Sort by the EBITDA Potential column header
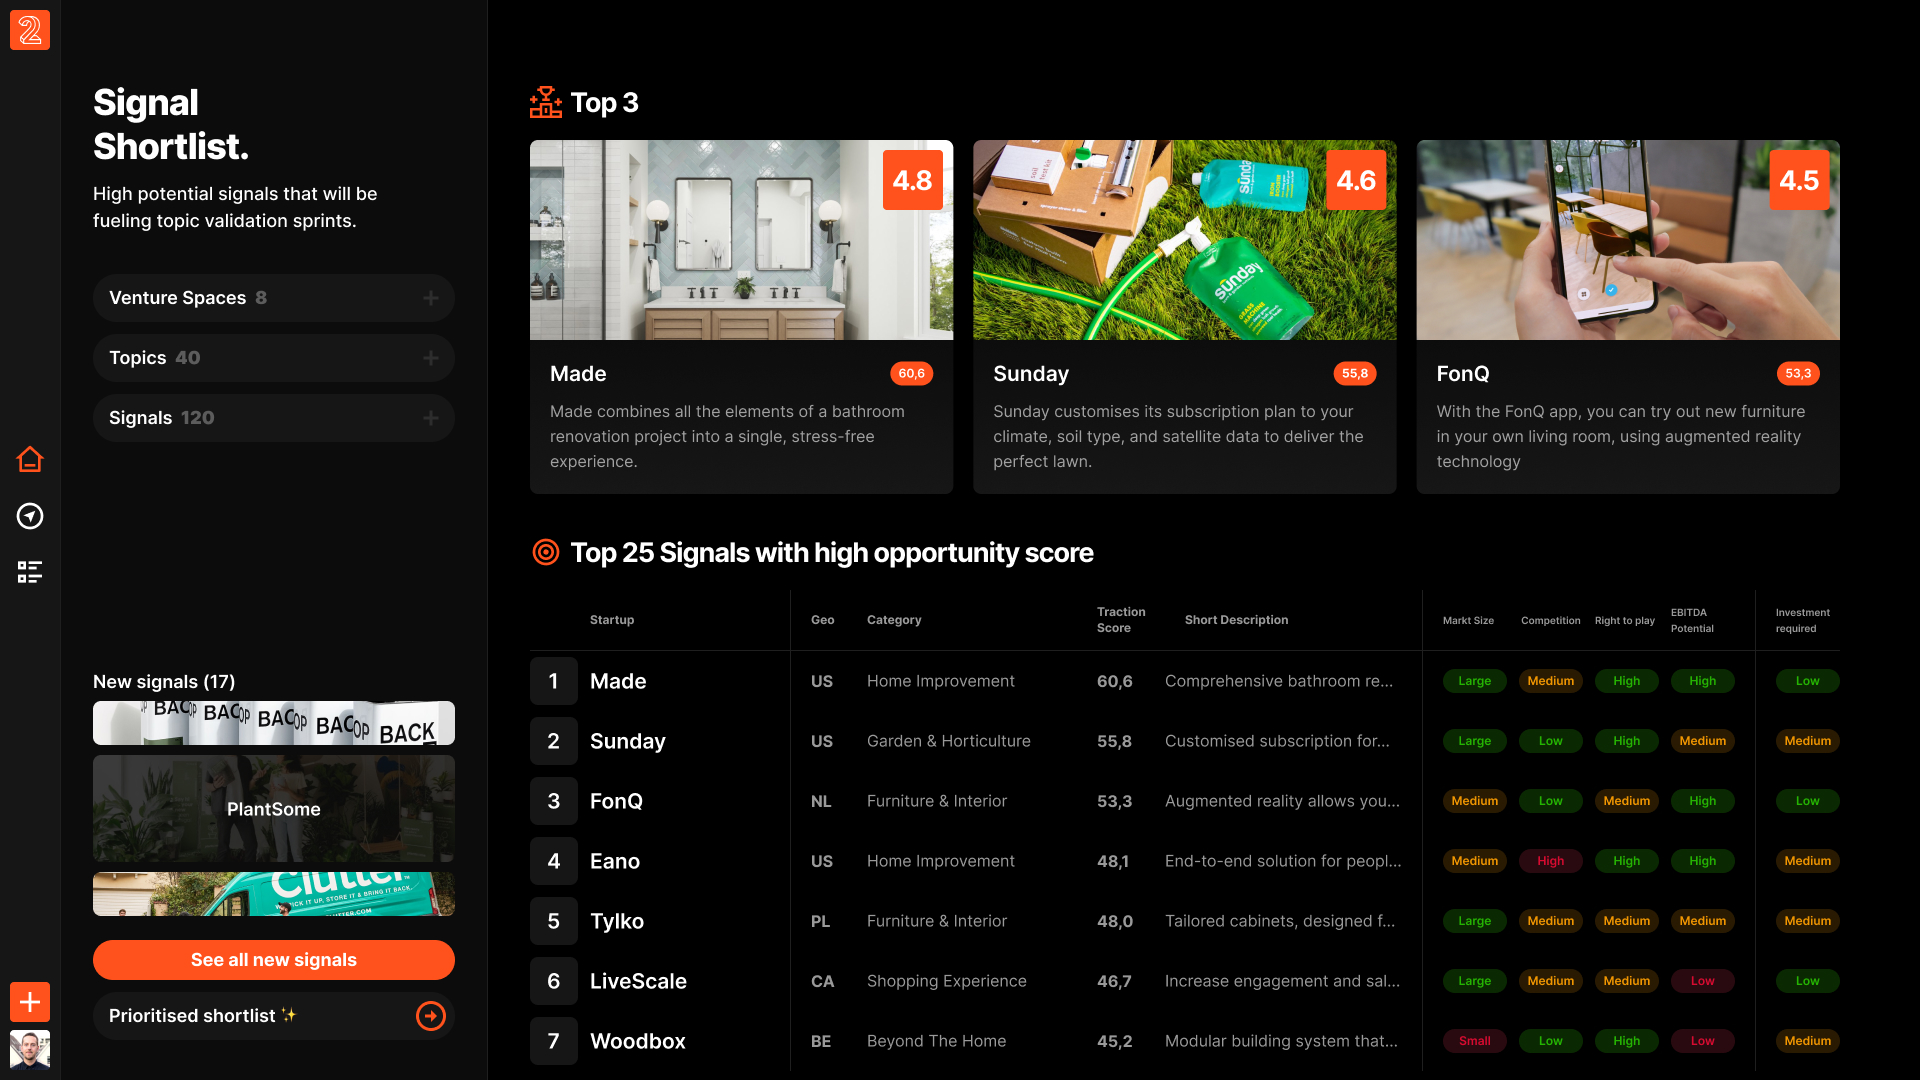Image resolution: width=1920 pixels, height=1080 pixels. [x=1692, y=621]
